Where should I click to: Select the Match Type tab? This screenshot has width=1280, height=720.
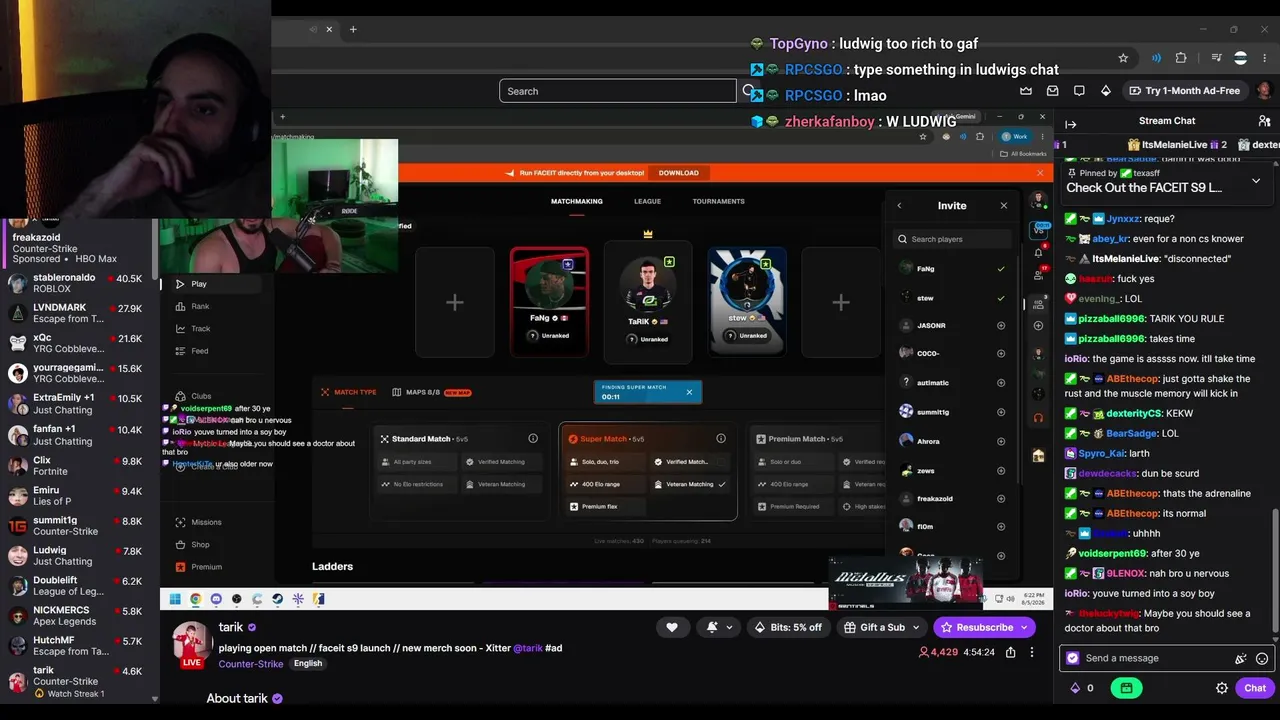click(x=349, y=392)
